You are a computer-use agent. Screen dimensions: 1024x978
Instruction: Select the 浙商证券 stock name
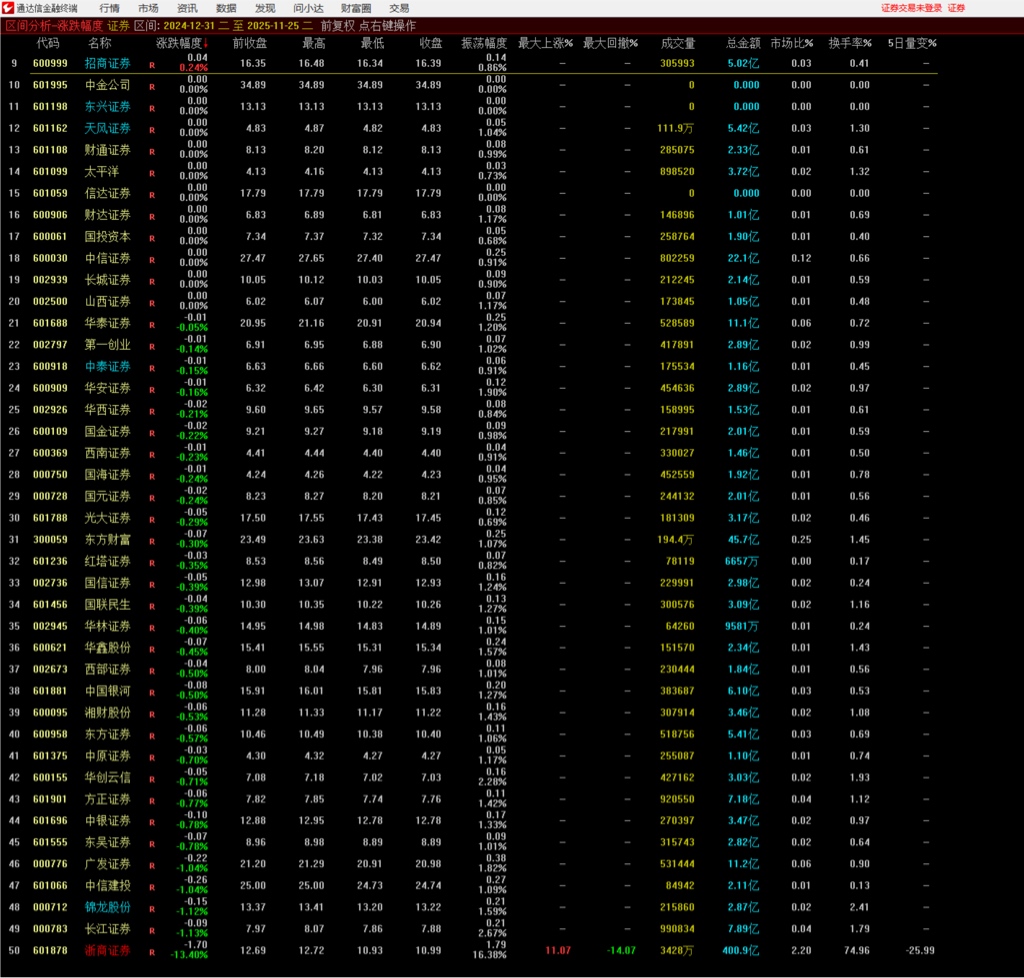tap(108, 951)
